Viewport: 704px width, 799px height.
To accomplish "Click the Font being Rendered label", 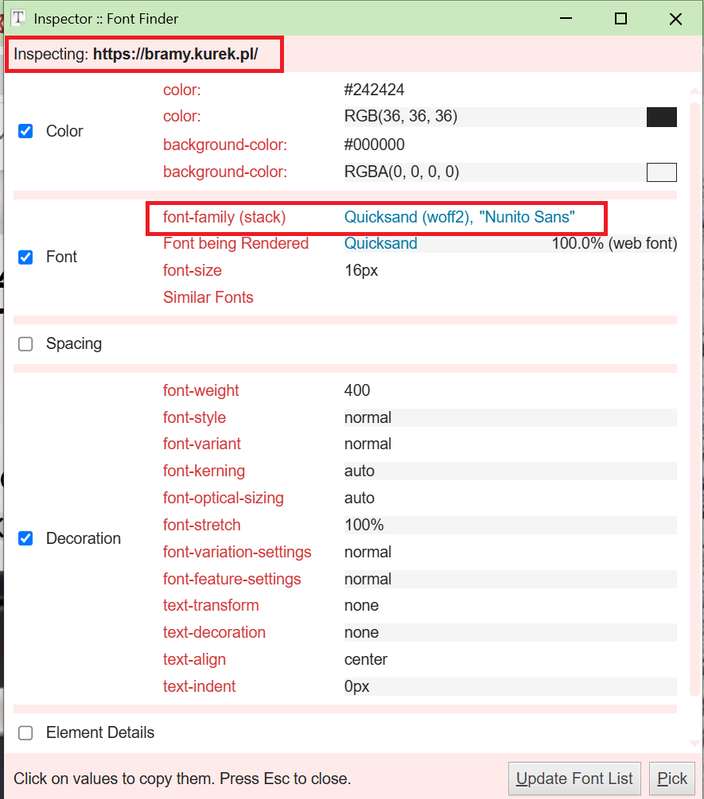I will [236, 244].
